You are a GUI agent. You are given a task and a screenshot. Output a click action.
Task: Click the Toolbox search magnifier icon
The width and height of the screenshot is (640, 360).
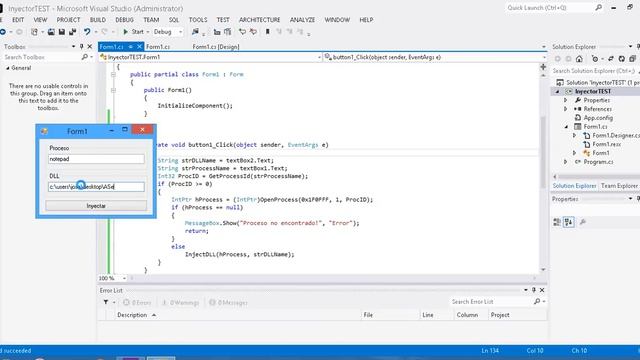[x=84, y=57]
